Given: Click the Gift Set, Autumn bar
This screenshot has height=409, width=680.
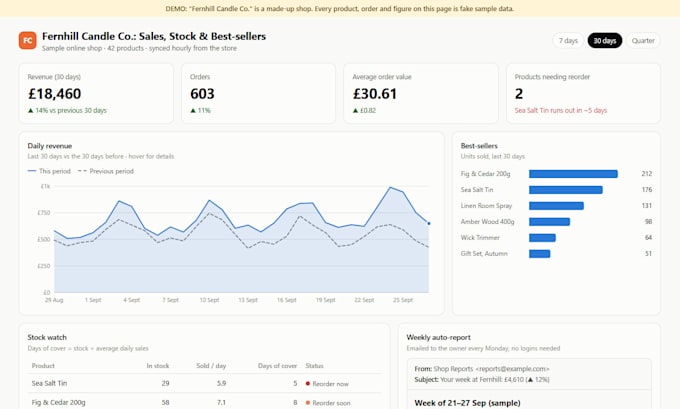Looking at the screenshot, I should 539,254.
